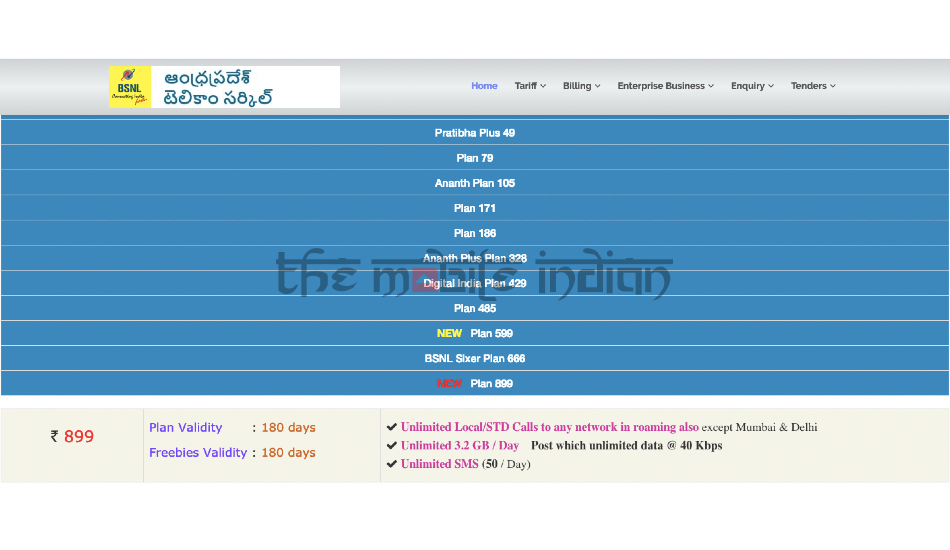The width and height of the screenshot is (950, 550).
Task: Choose the Plan 485 row
Action: [x=475, y=308]
